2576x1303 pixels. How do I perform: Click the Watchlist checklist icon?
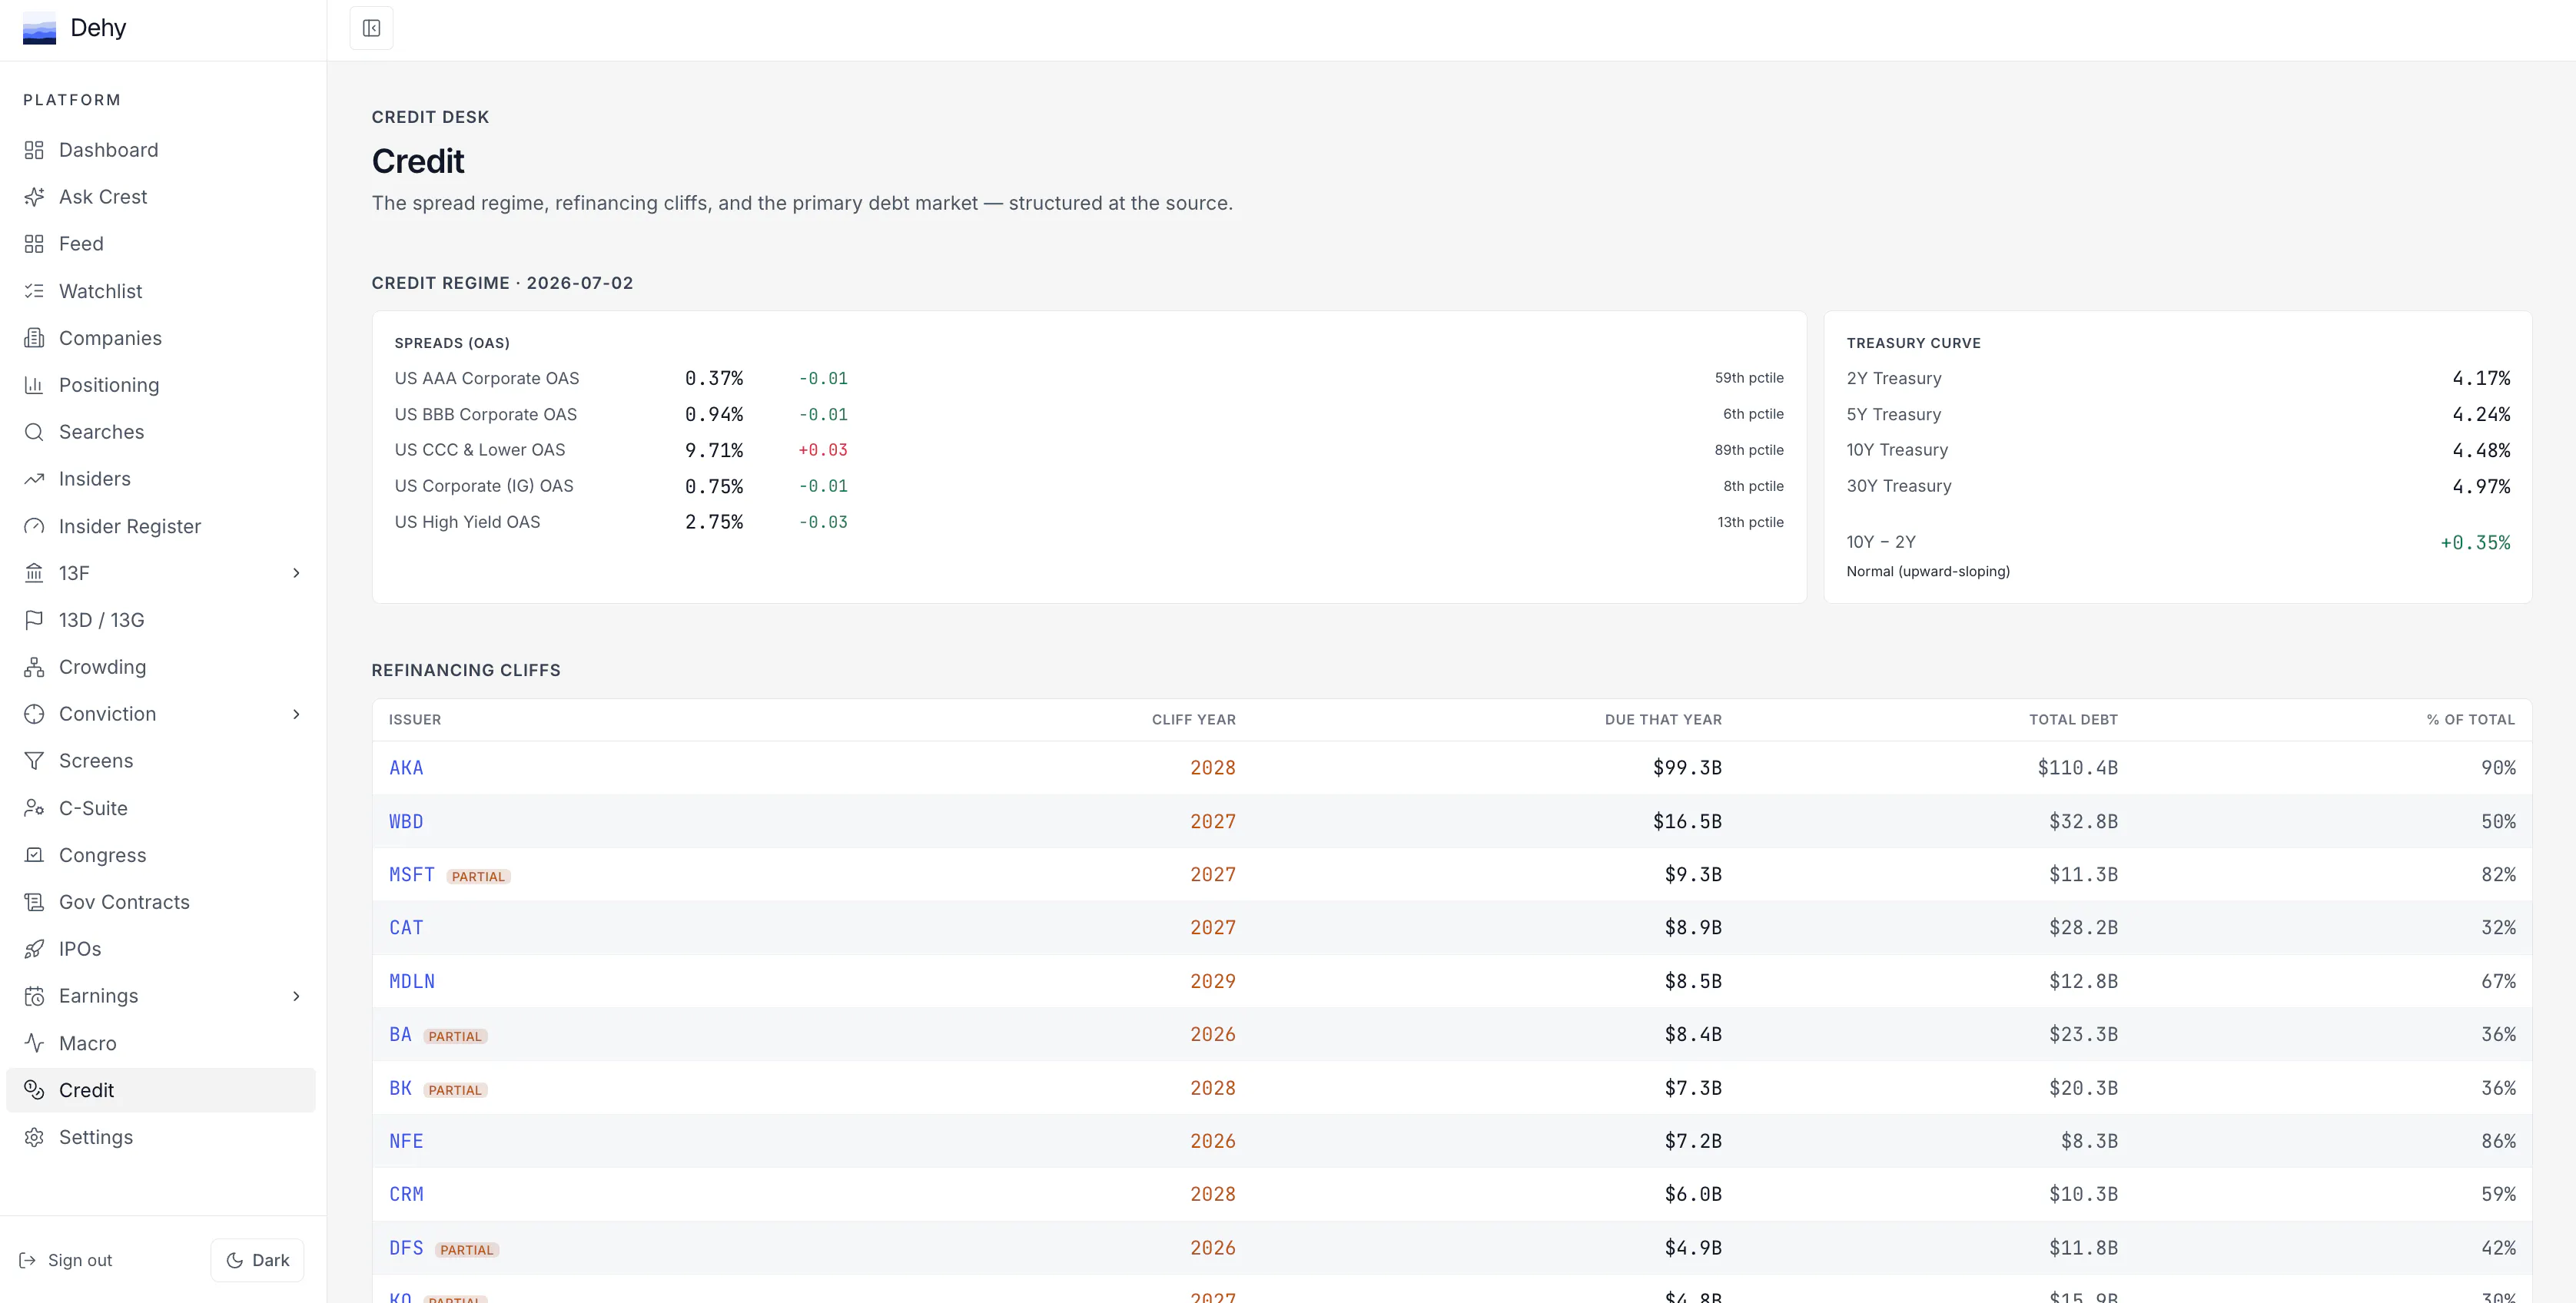click(34, 291)
